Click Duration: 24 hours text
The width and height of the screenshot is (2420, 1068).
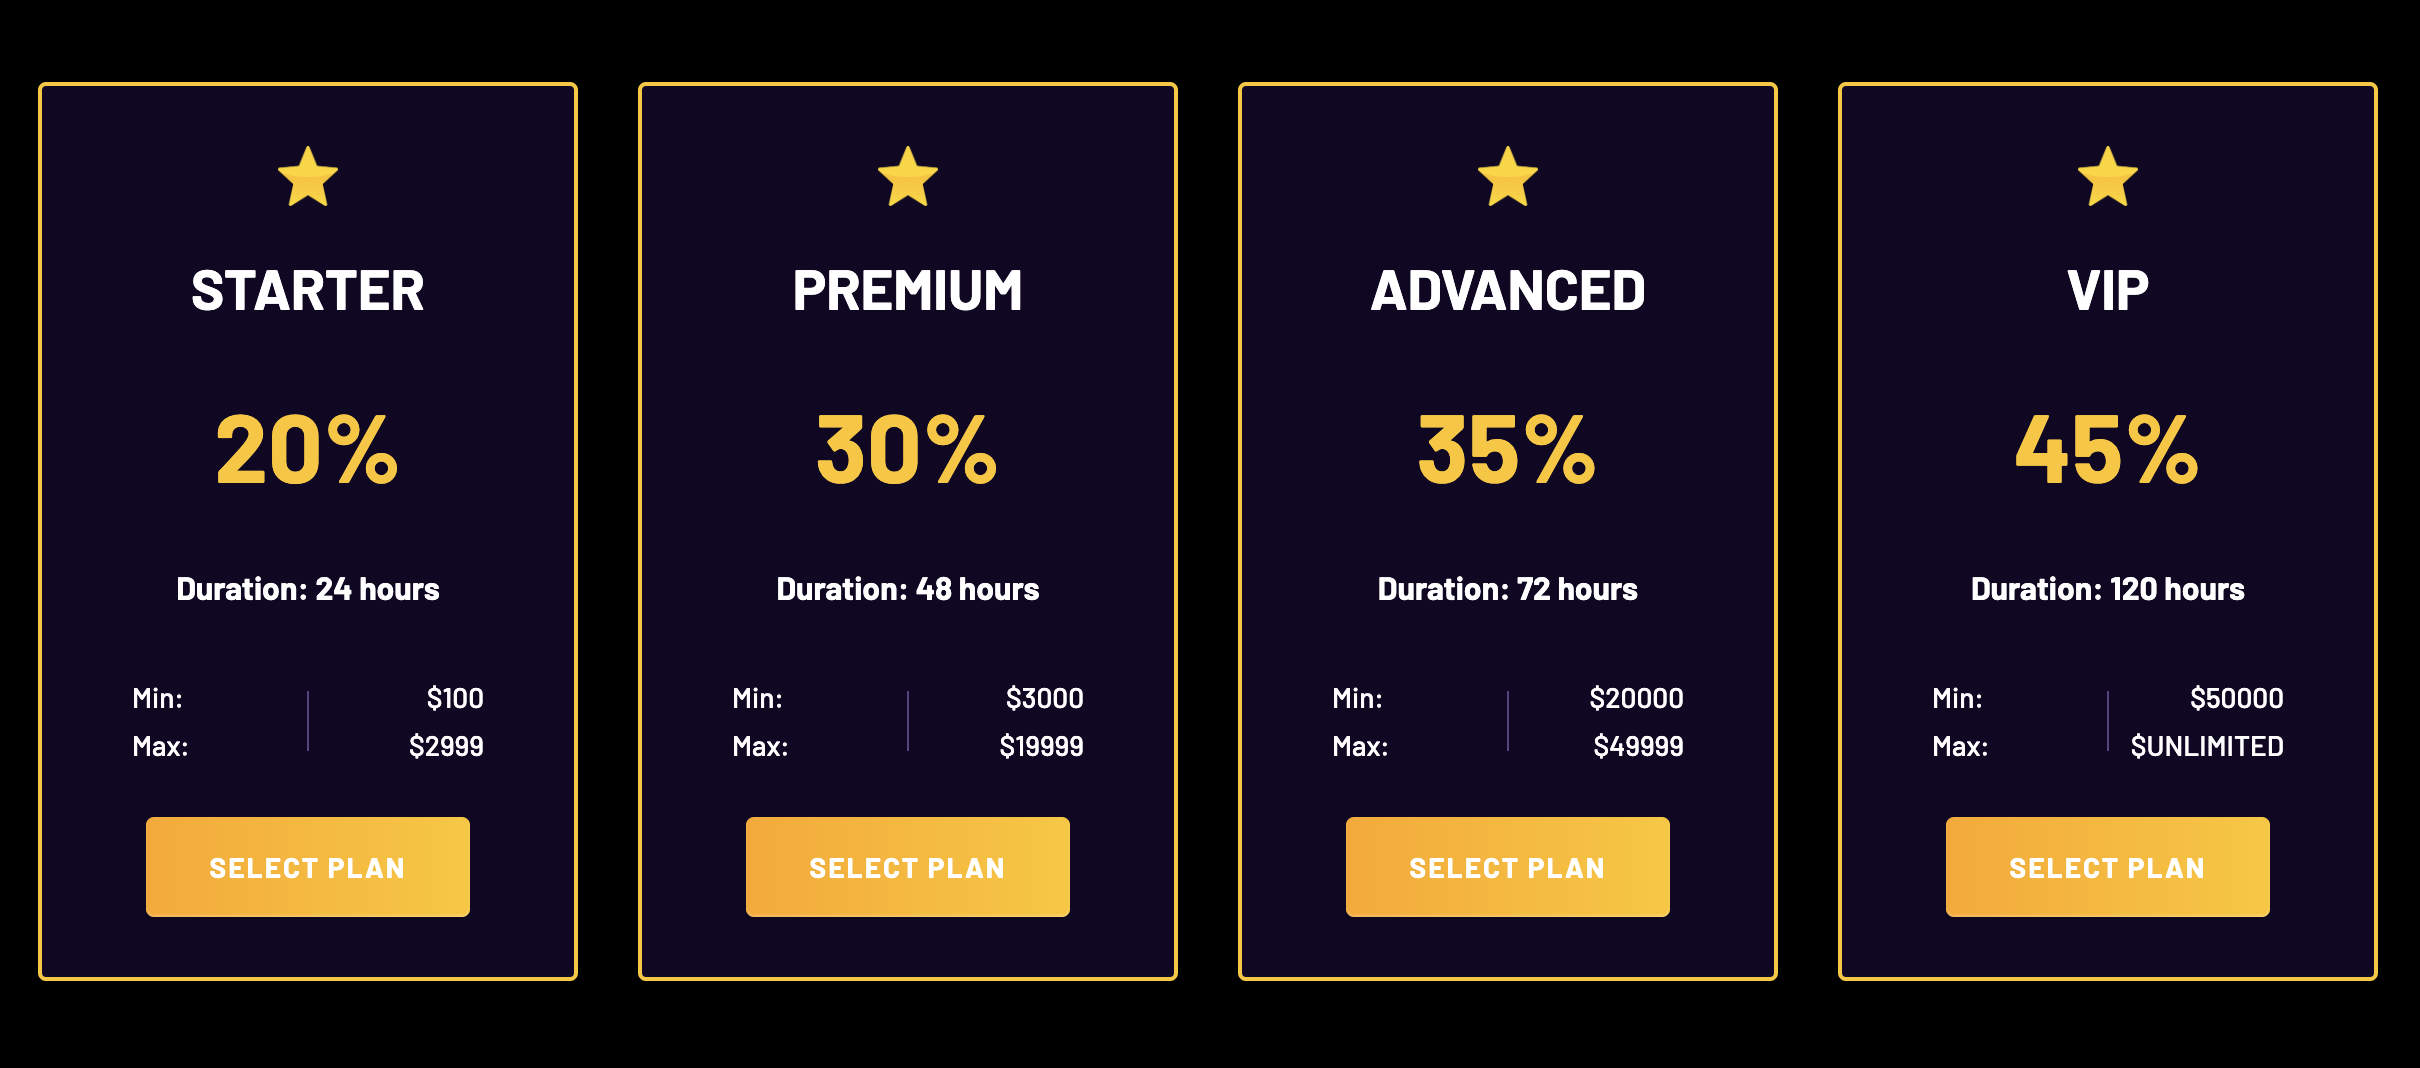click(308, 589)
